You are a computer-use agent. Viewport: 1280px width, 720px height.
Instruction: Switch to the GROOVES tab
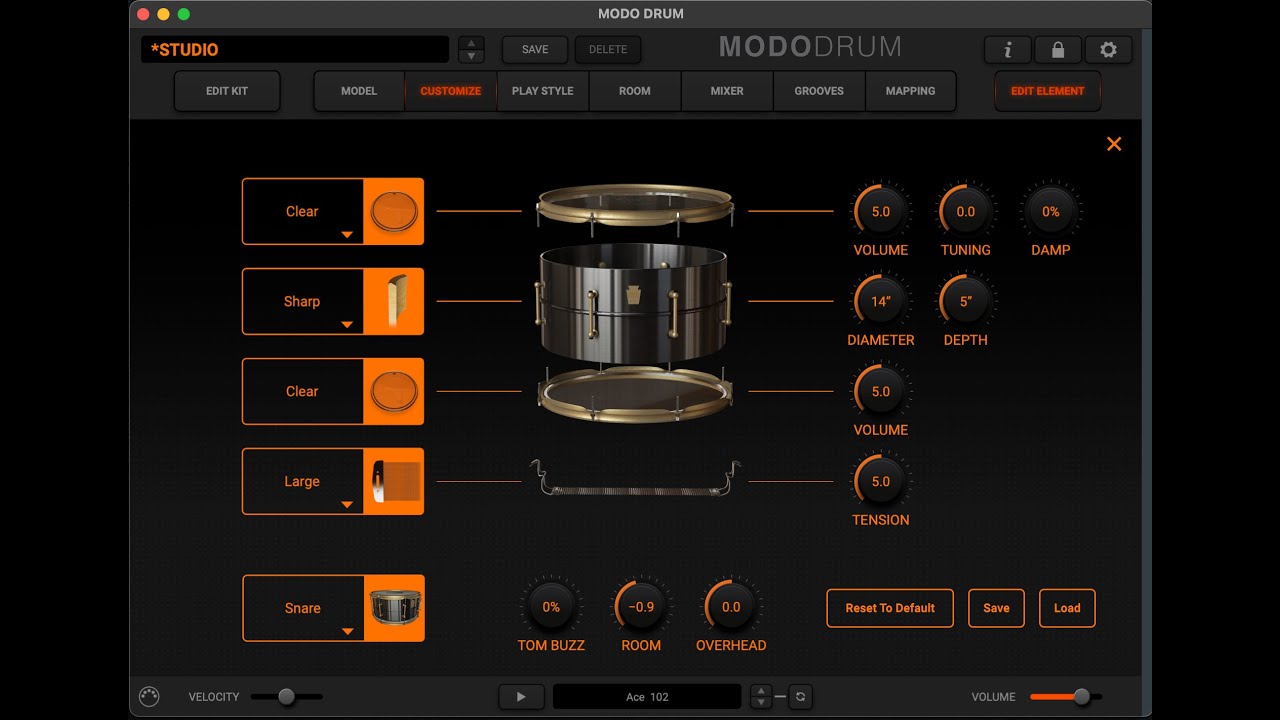coord(819,91)
